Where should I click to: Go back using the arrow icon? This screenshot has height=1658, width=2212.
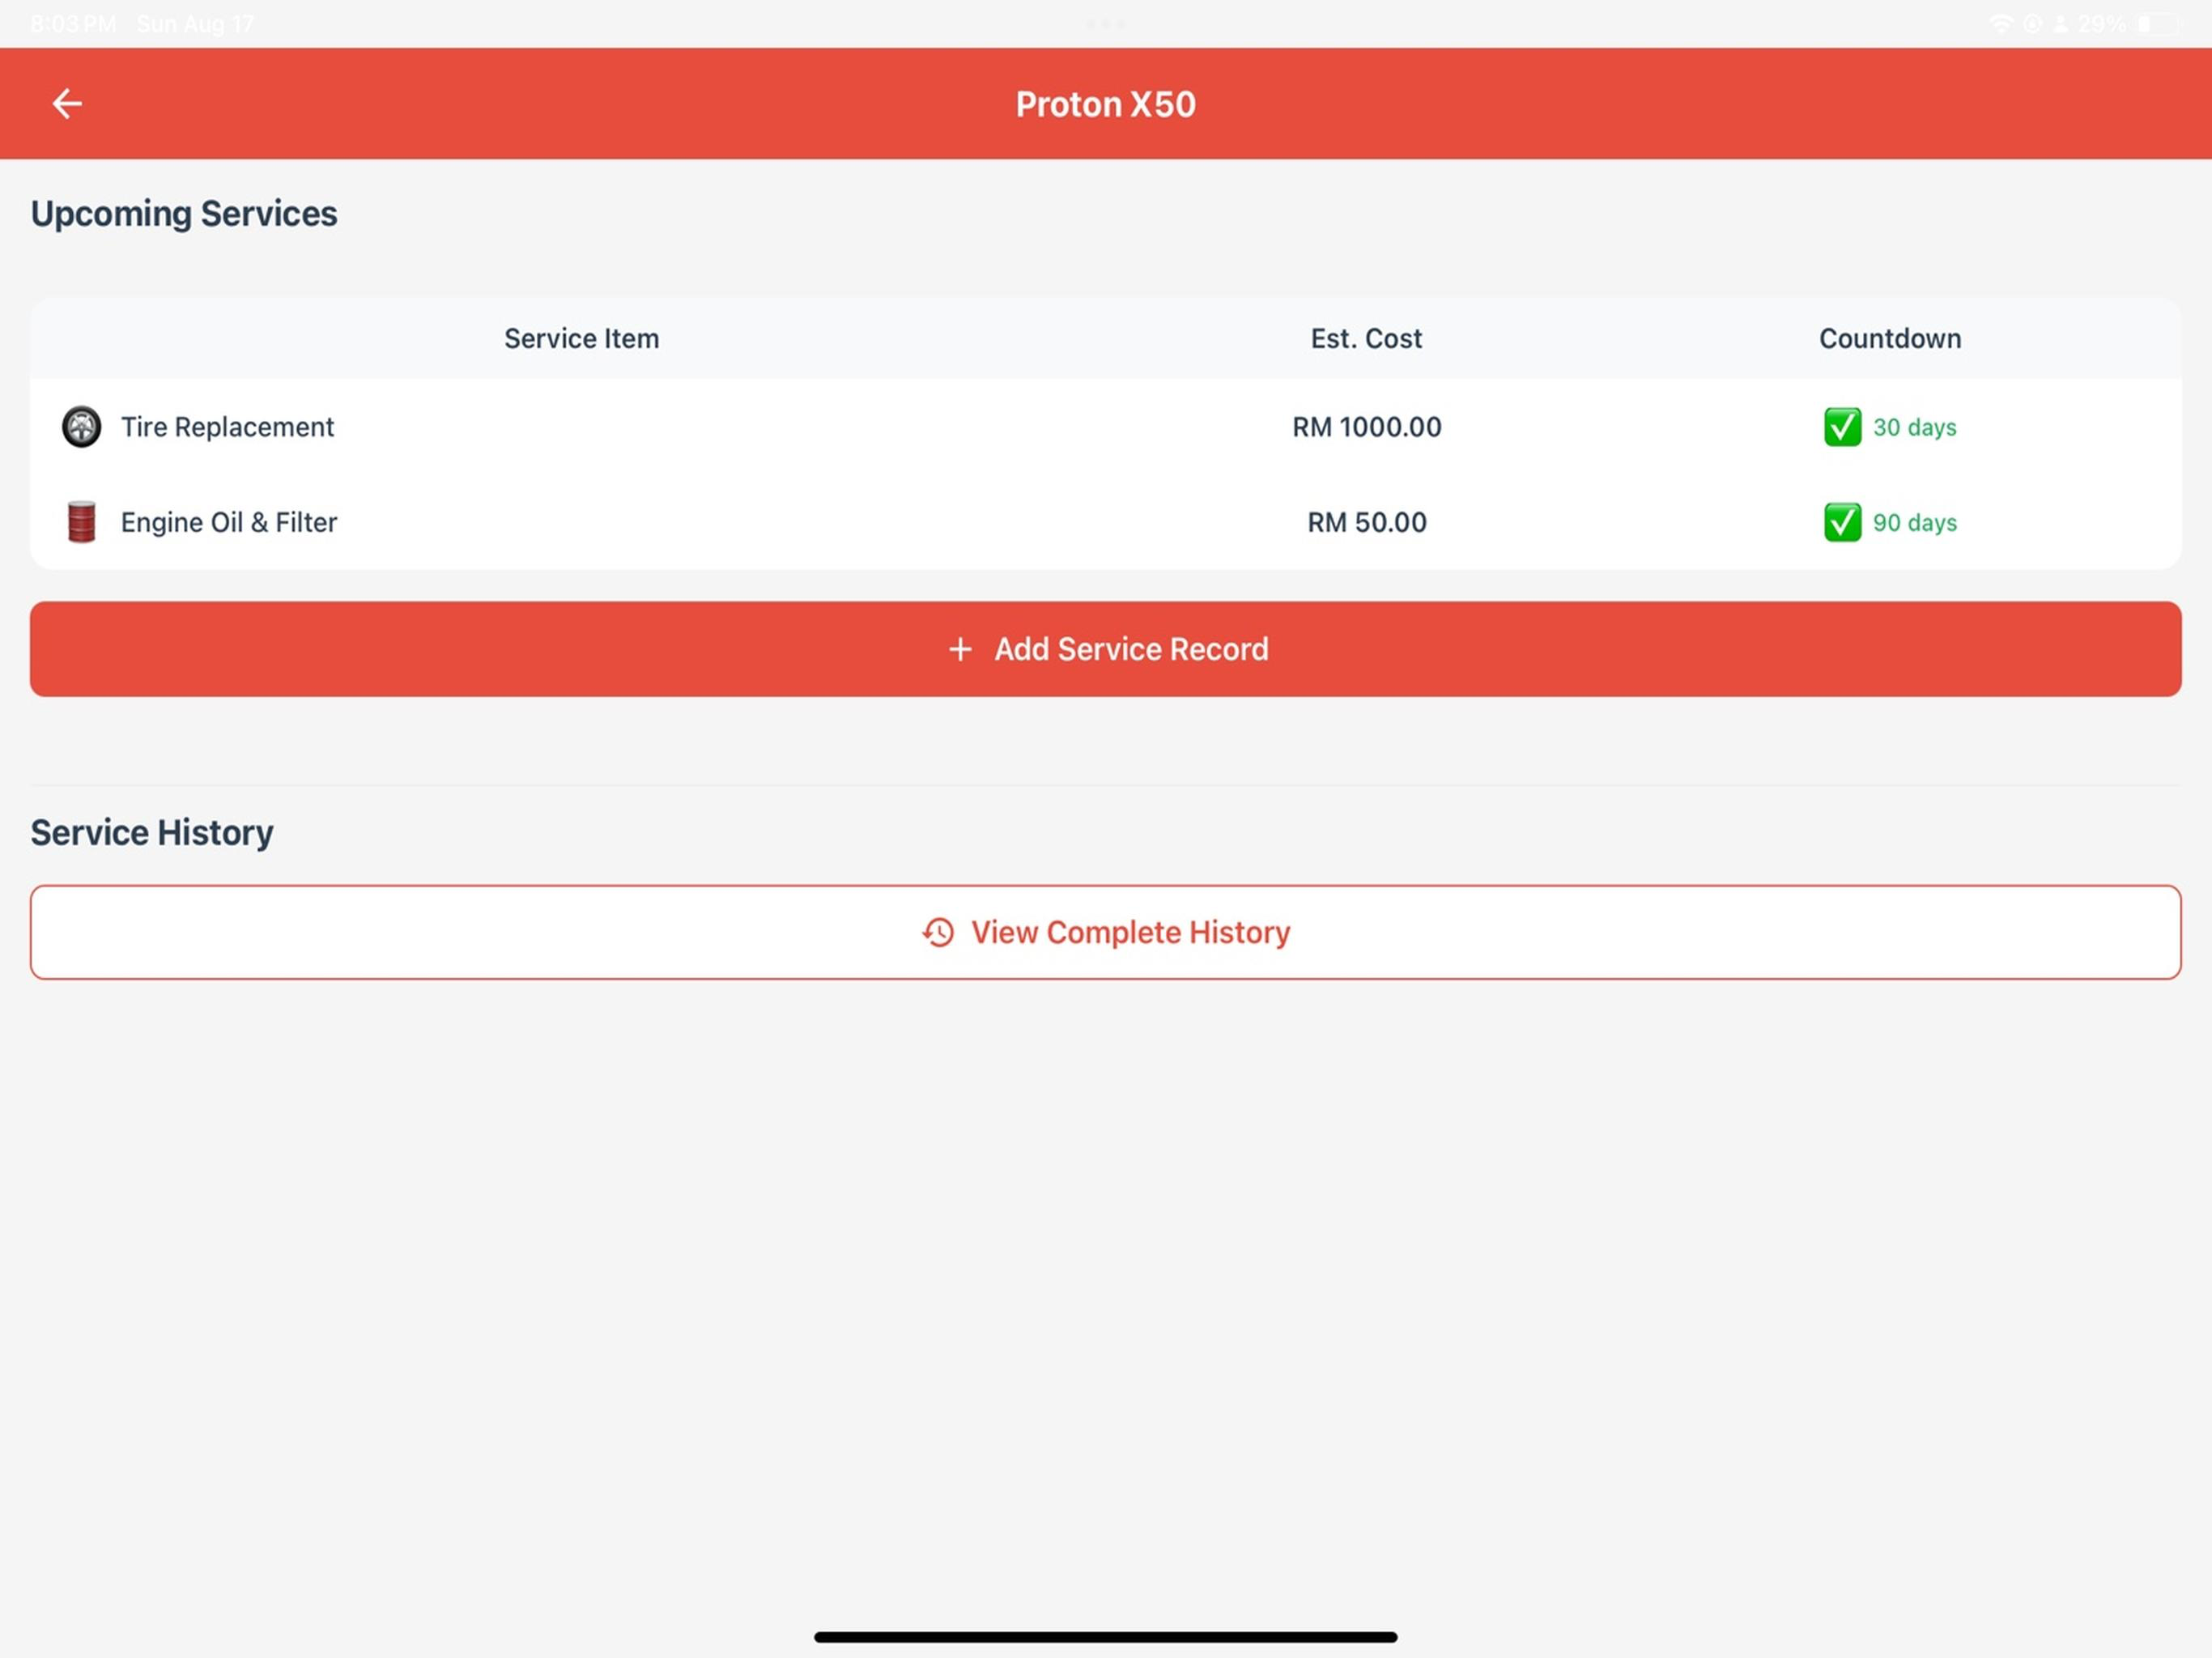(x=67, y=103)
